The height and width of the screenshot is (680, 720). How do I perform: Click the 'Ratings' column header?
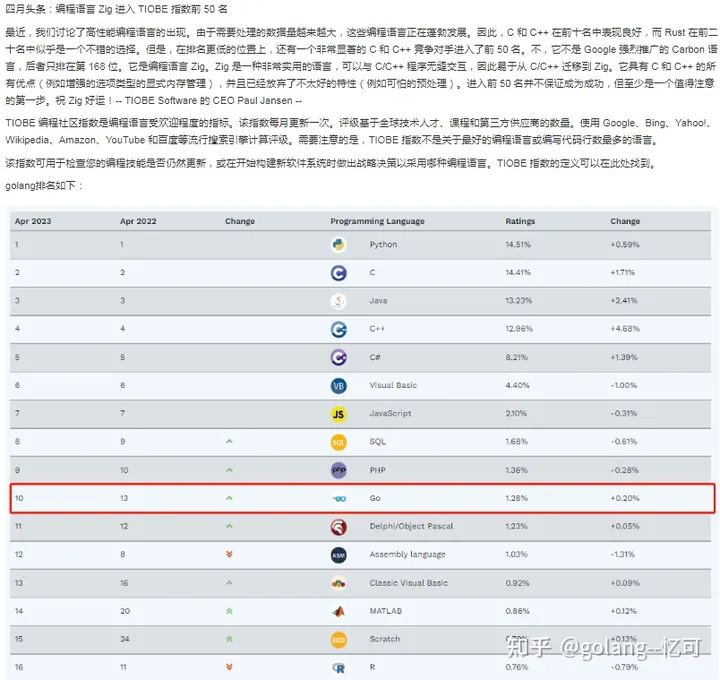point(520,221)
